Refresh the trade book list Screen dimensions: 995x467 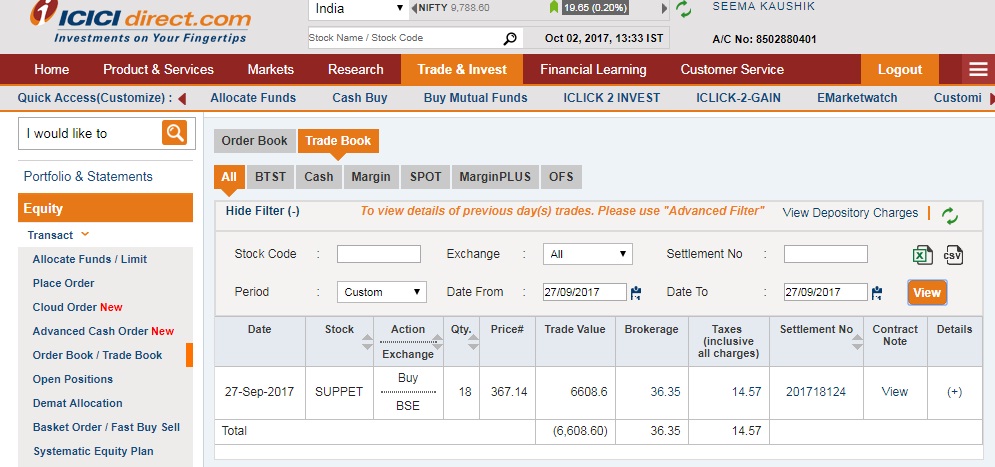tap(949, 216)
